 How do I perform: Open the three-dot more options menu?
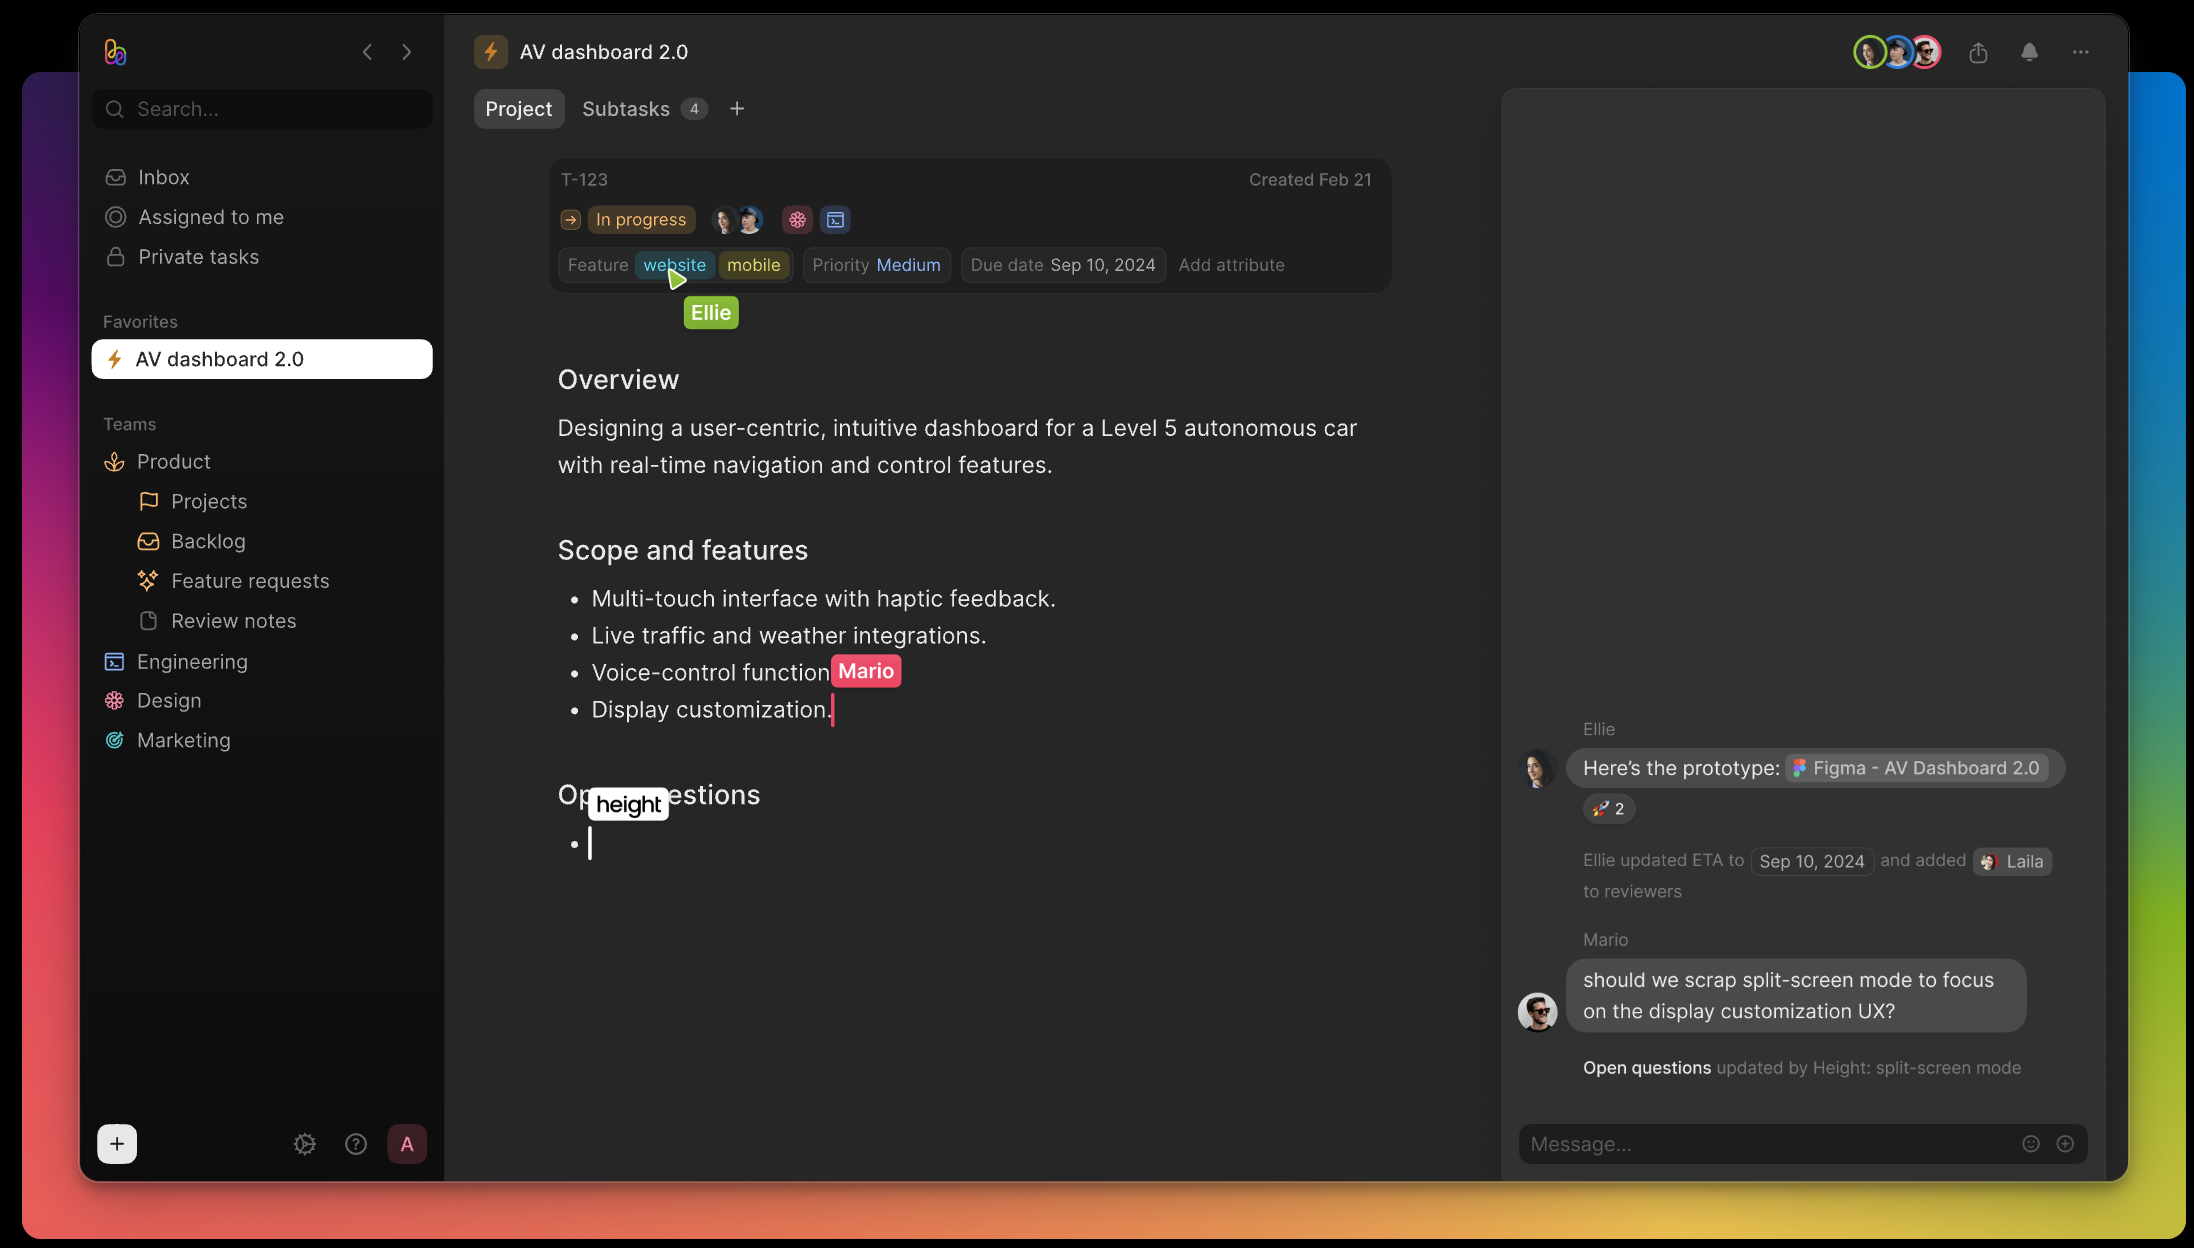(2081, 52)
